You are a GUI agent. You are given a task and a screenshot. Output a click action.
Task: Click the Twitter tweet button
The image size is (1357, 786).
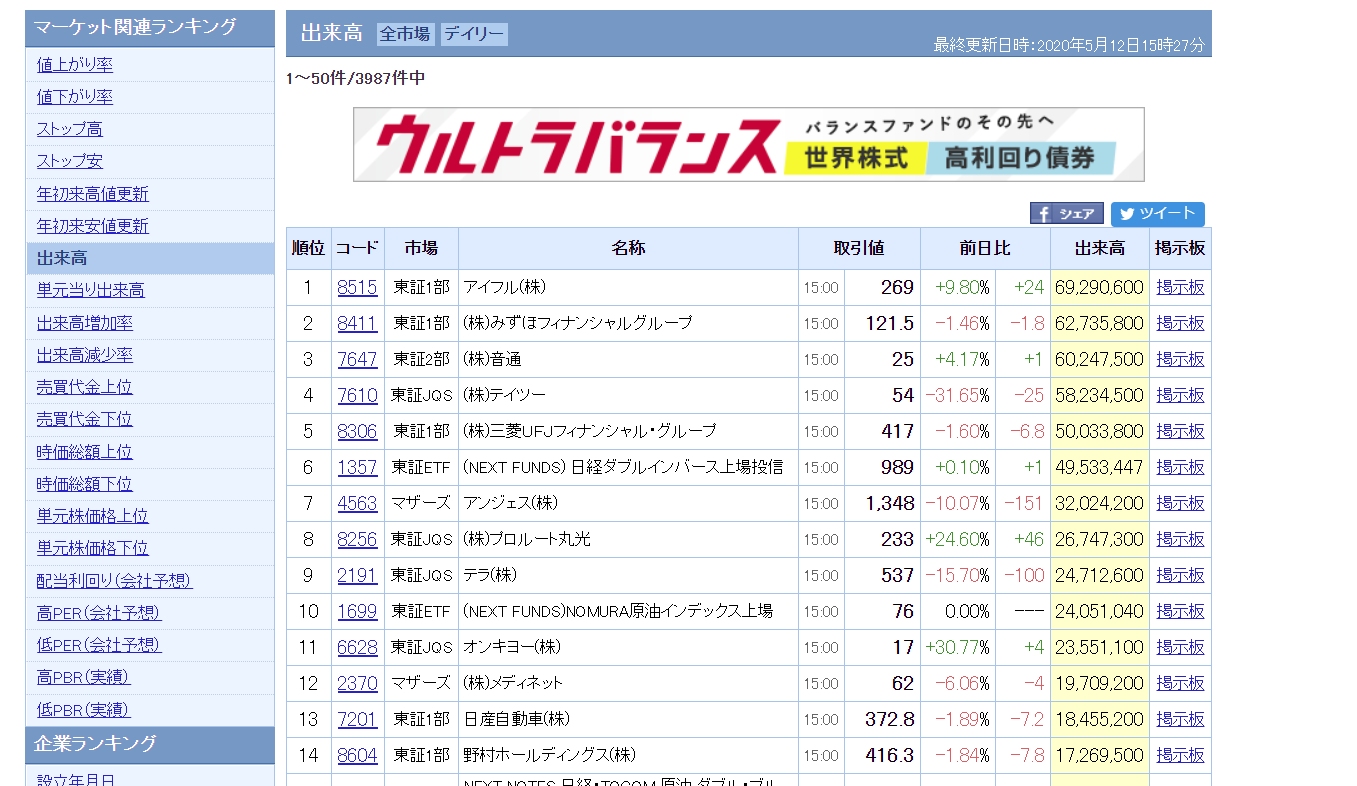click(x=1157, y=214)
